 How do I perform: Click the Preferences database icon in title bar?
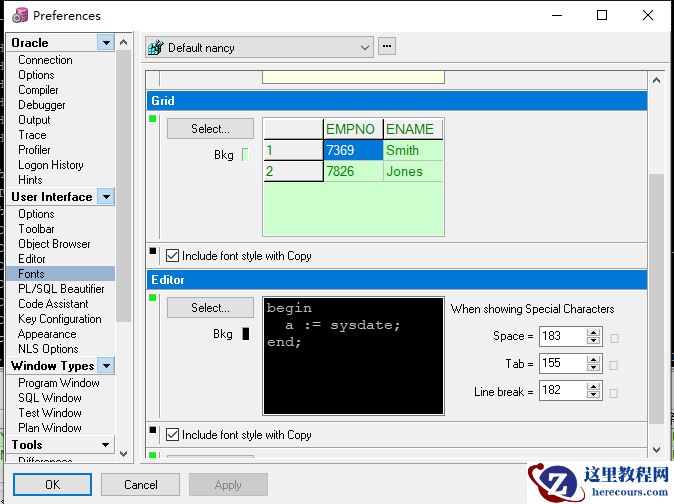pos(20,15)
